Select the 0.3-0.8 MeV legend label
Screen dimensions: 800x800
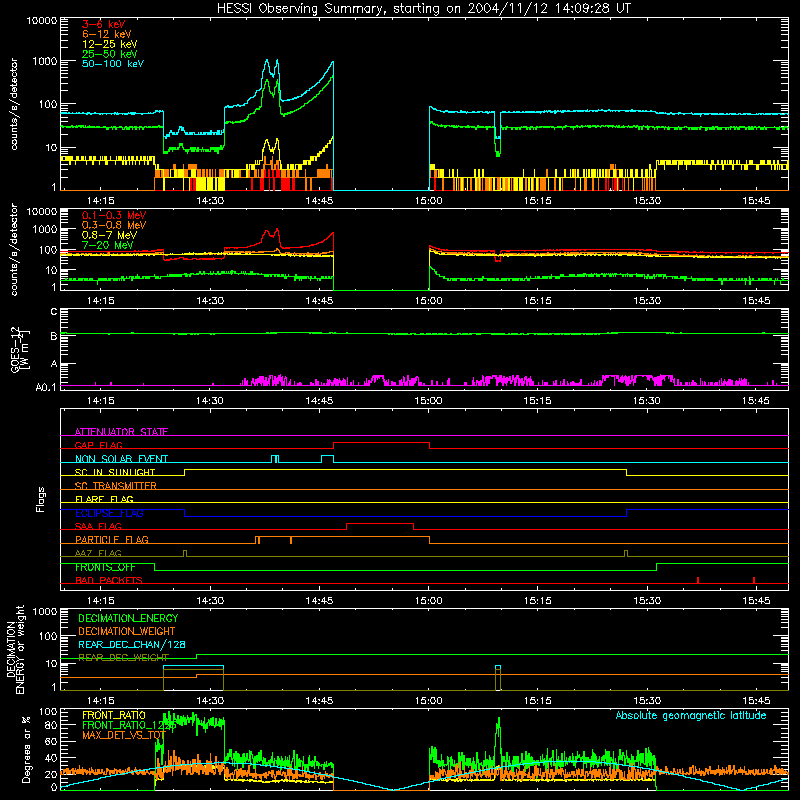coord(114,225)
